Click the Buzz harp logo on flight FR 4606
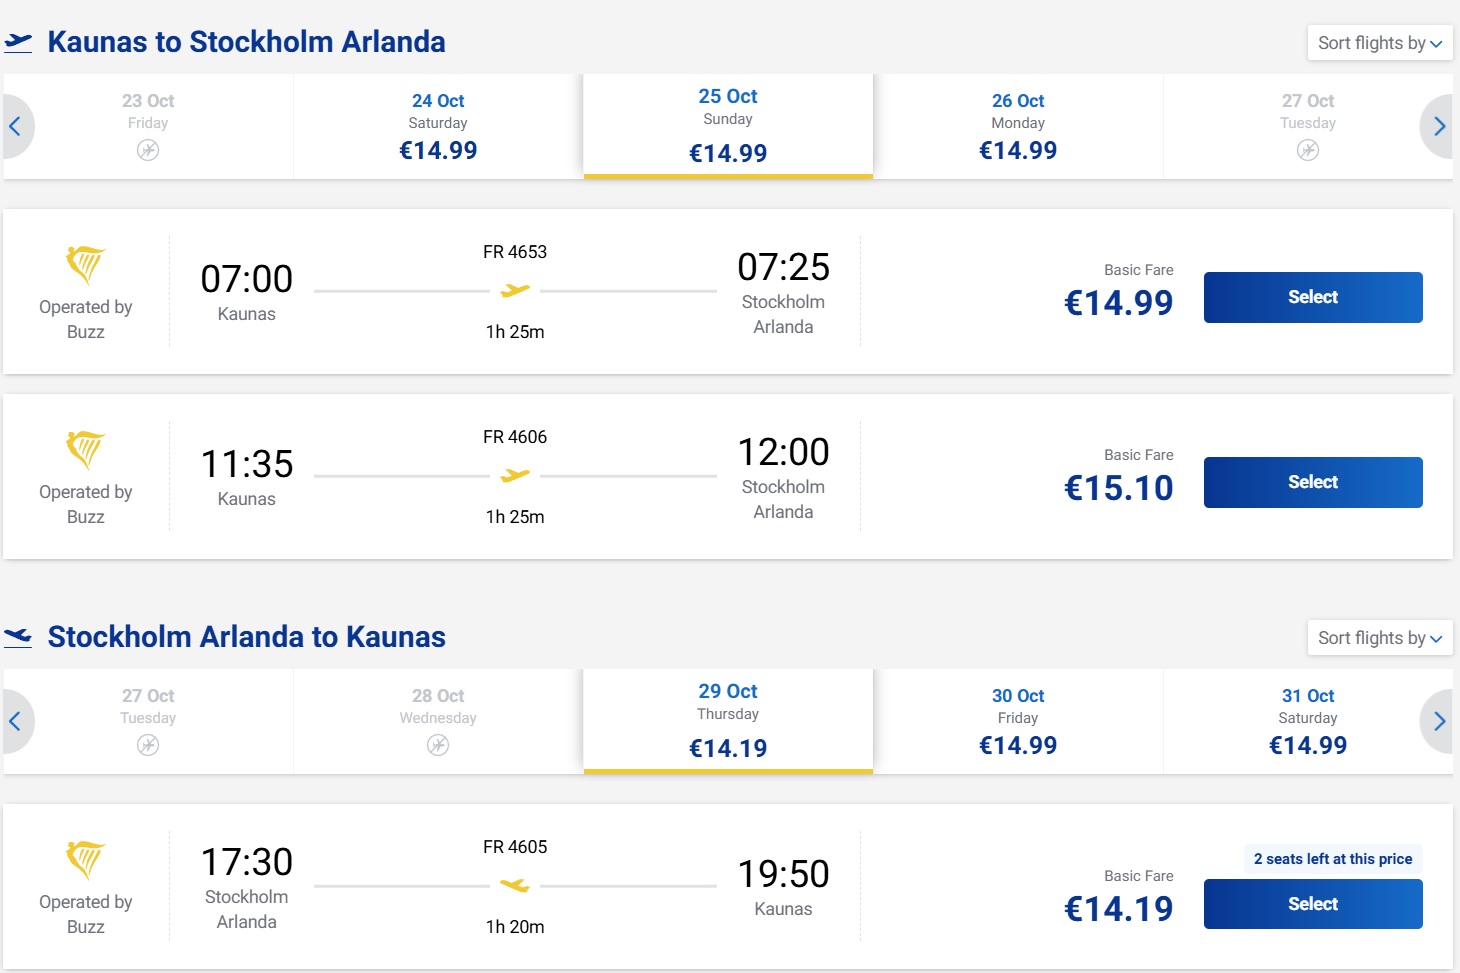 tap(86, 450)
